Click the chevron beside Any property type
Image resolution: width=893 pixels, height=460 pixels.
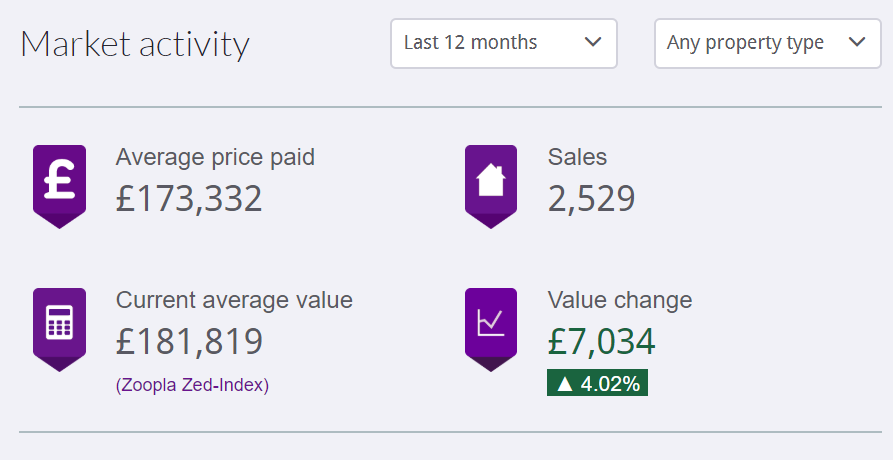click(856, 43)
